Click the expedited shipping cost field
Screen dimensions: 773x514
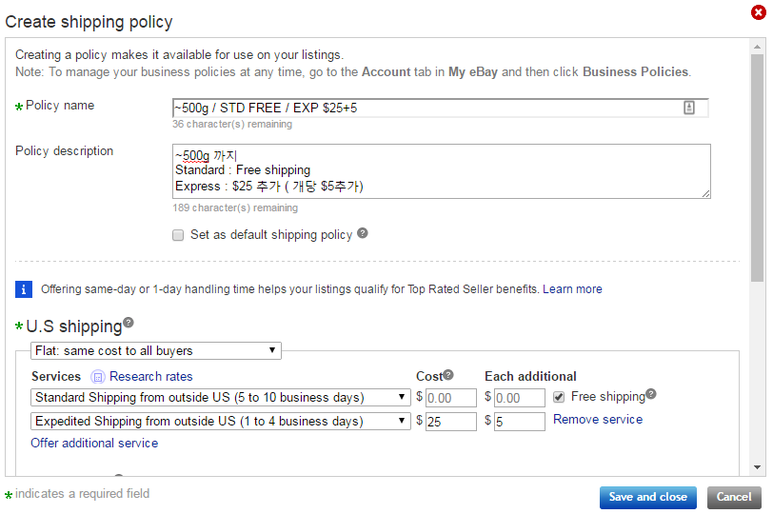coord(452,422)
